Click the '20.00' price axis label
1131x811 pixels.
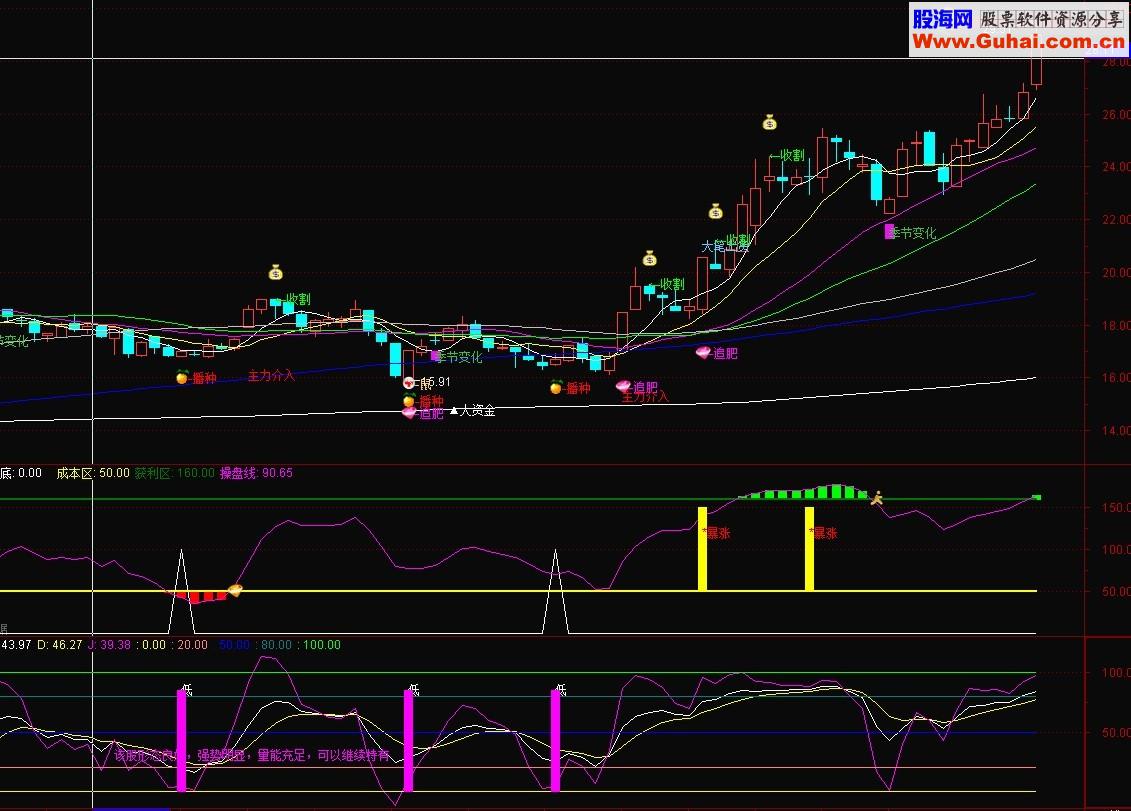point(1116,272)
